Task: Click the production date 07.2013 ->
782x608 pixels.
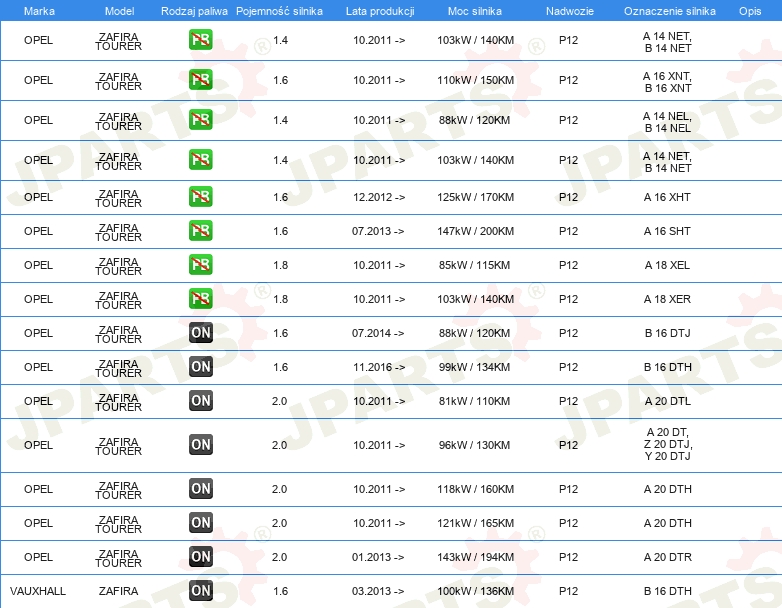Action: point(378,231)
